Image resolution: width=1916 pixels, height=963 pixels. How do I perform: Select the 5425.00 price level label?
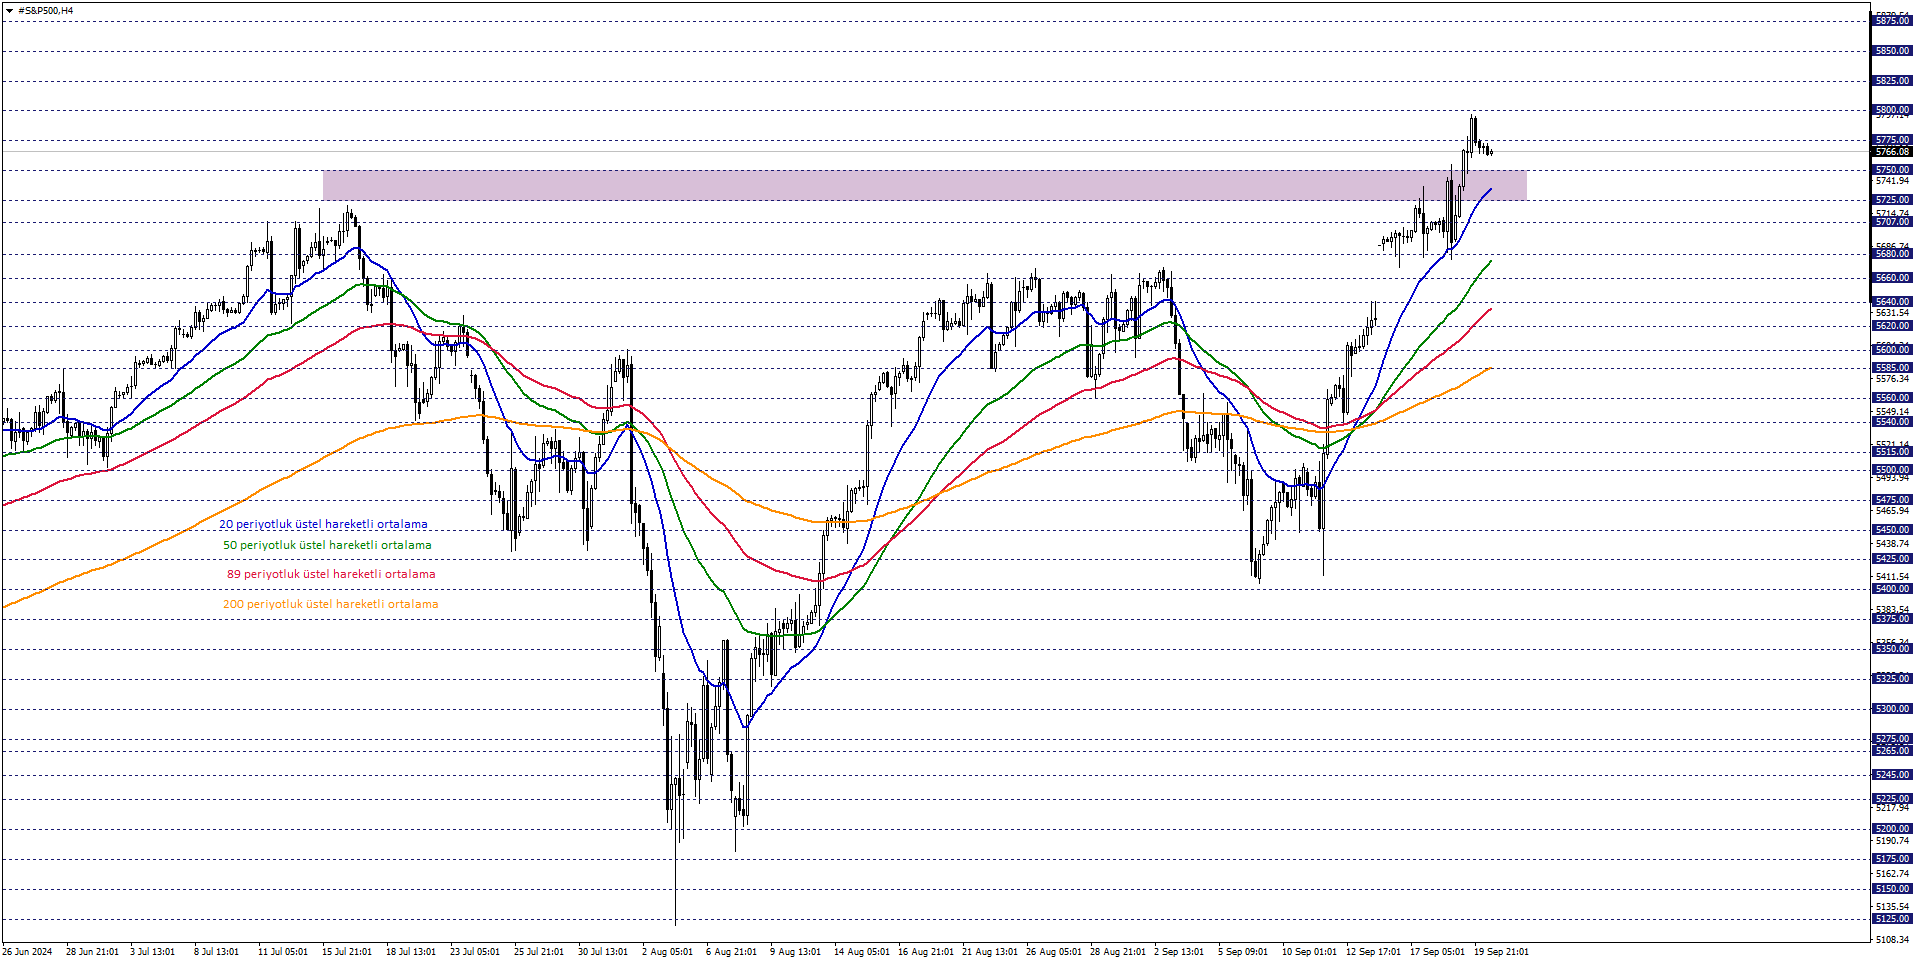pos(1892,559)
